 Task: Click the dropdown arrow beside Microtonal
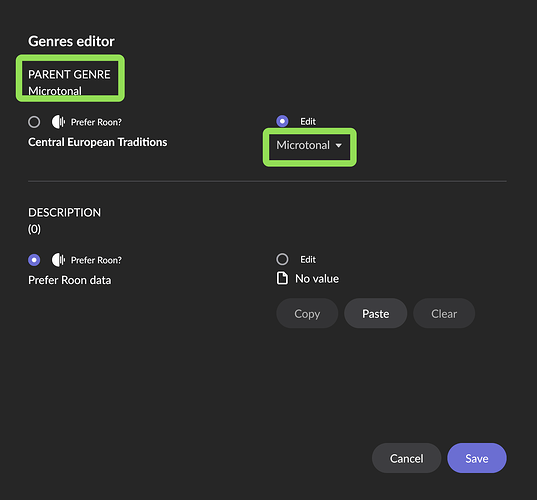click(339, 146)
